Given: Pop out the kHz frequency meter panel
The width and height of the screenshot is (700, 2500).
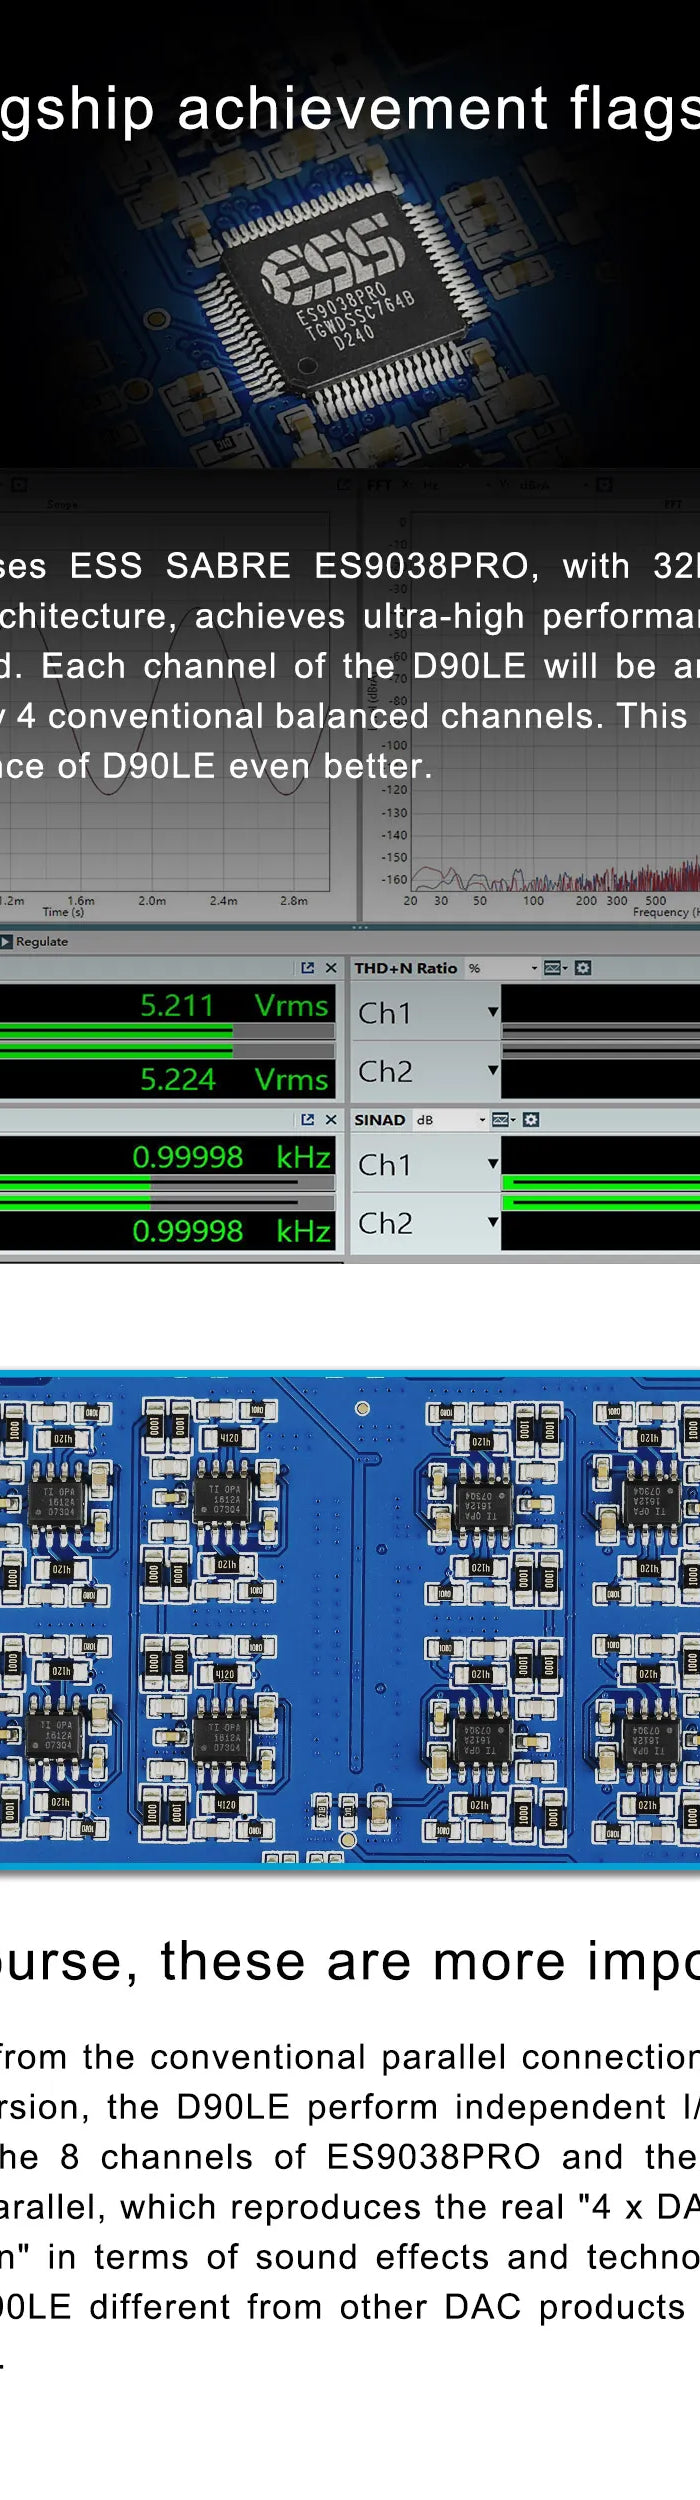Looking at the screenshot, I should (308, 1120).
